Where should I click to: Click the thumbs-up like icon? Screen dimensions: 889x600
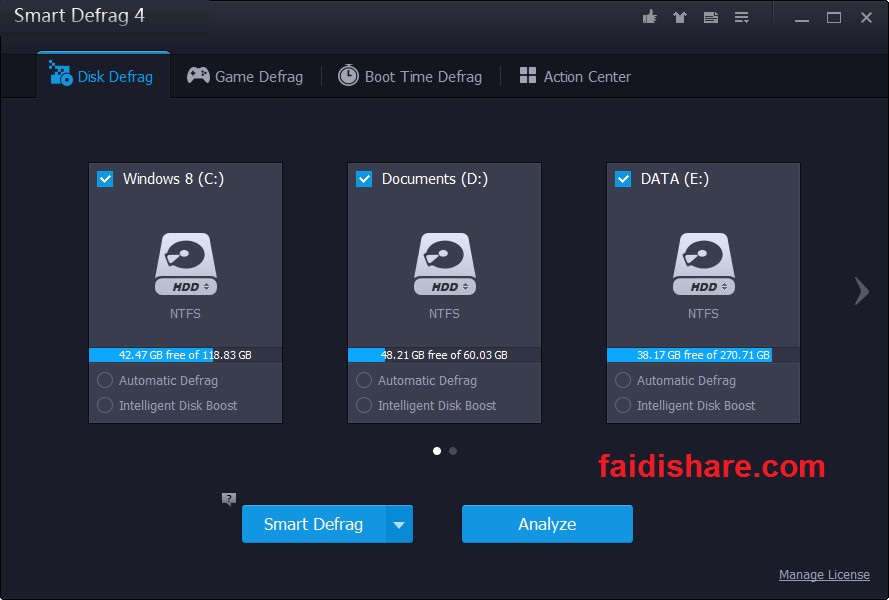[650, 17]
